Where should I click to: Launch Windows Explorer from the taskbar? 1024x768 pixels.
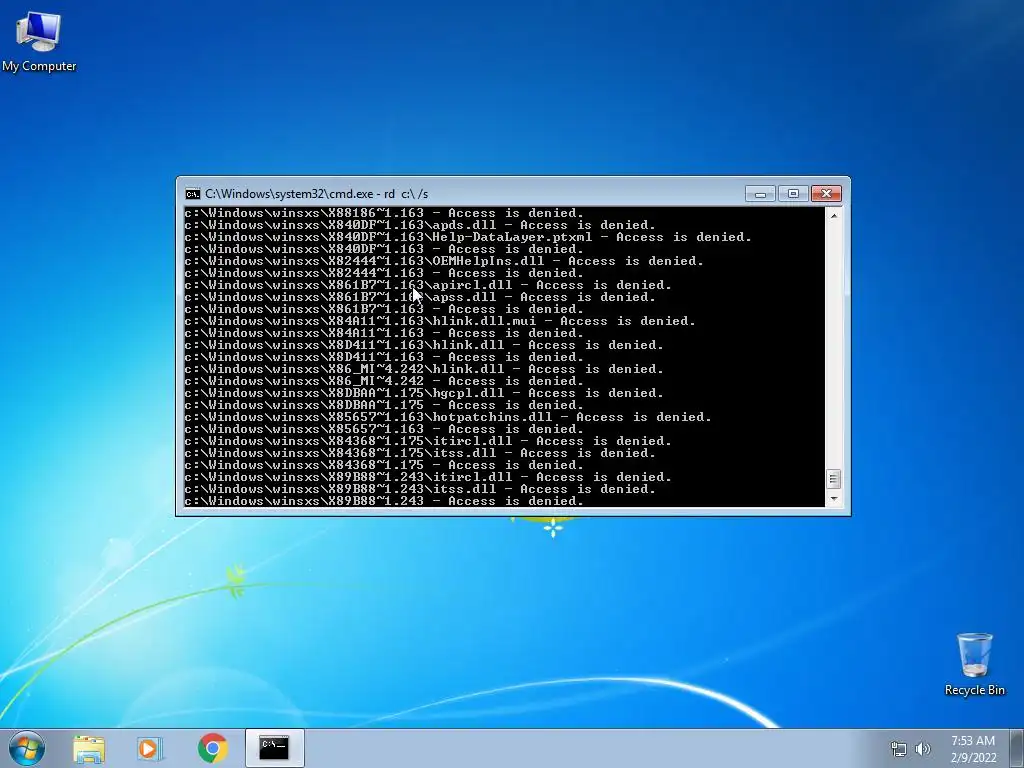(x=89, y=749)
